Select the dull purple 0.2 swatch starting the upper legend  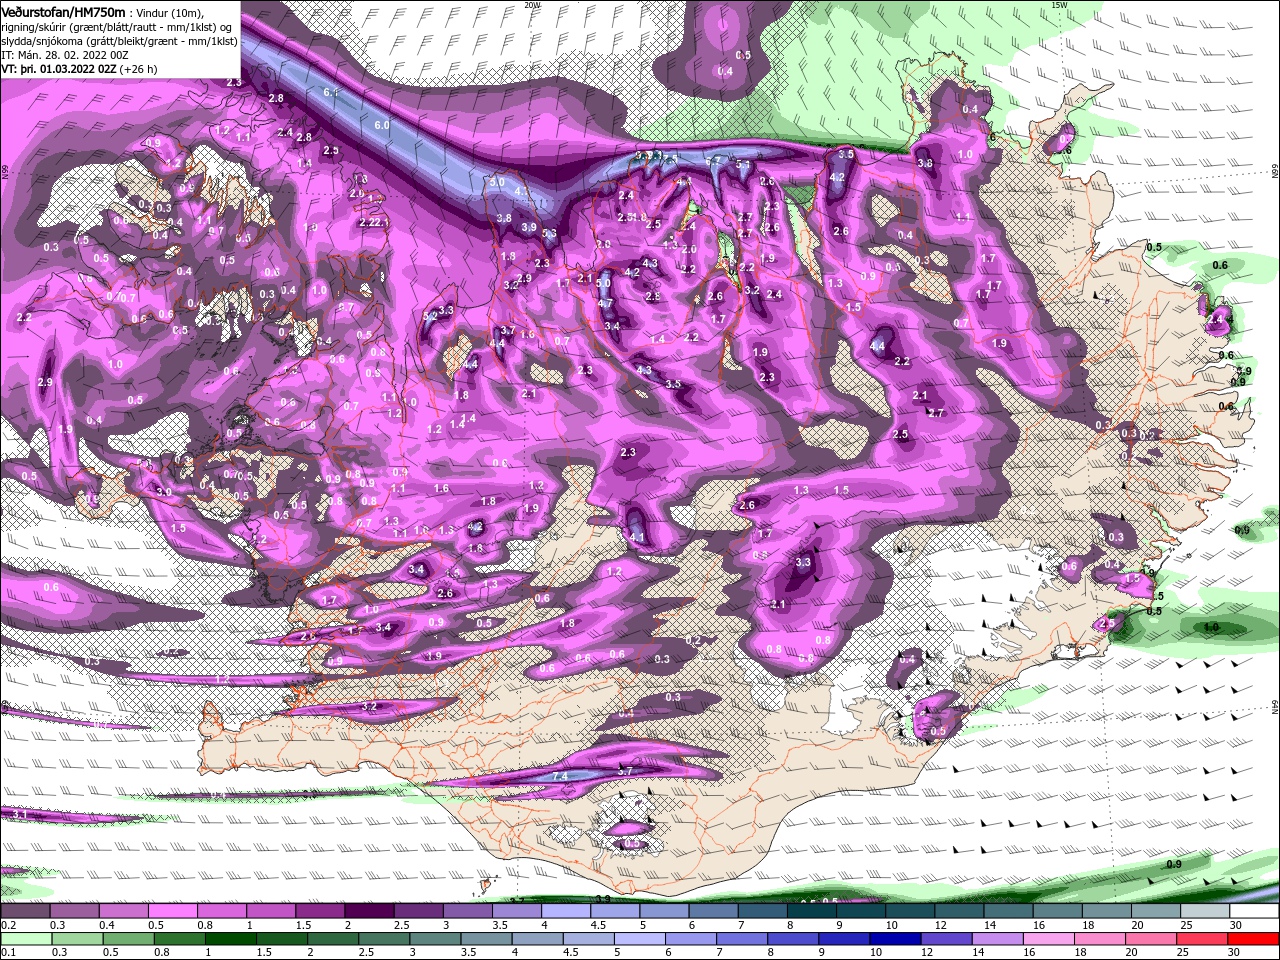click(25, 910)
